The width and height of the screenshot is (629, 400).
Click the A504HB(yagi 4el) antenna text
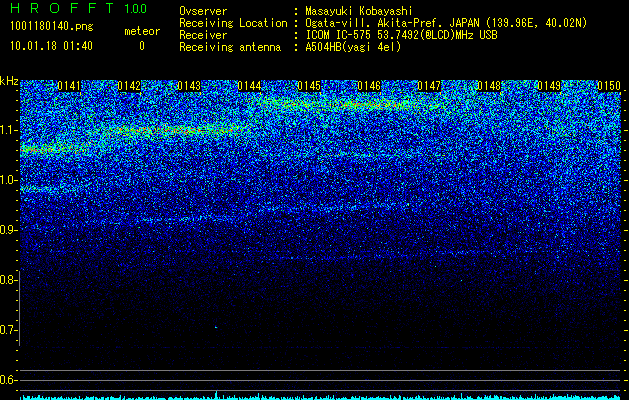(x=353, y=47)
